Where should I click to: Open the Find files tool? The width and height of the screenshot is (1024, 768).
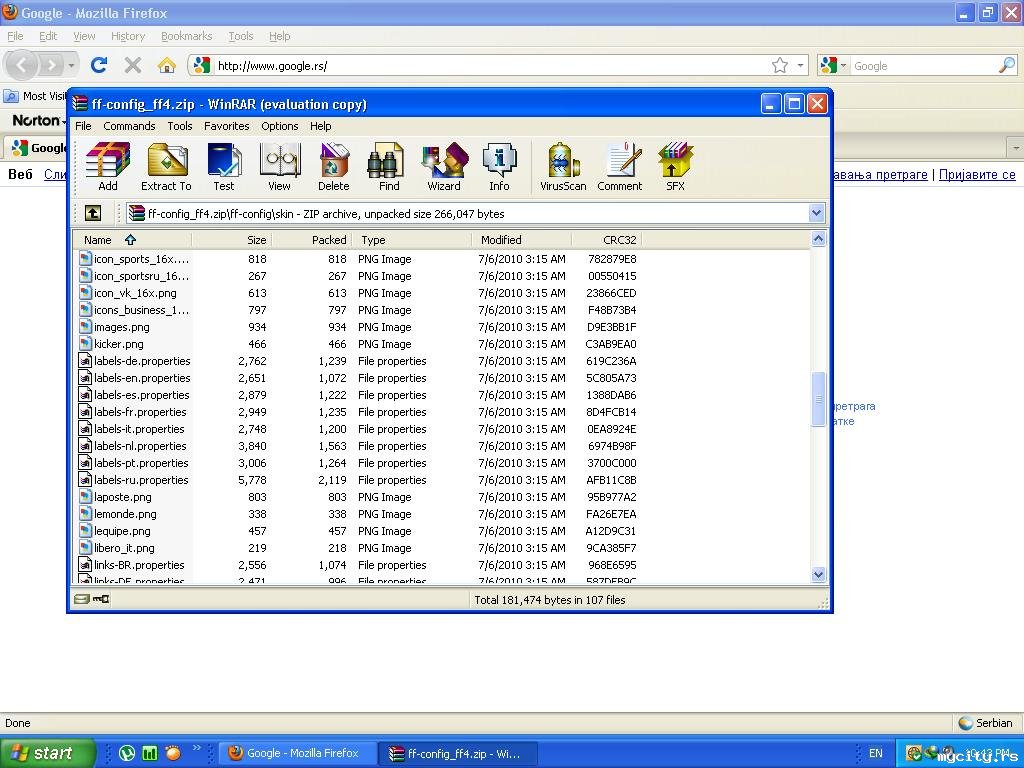389,167
